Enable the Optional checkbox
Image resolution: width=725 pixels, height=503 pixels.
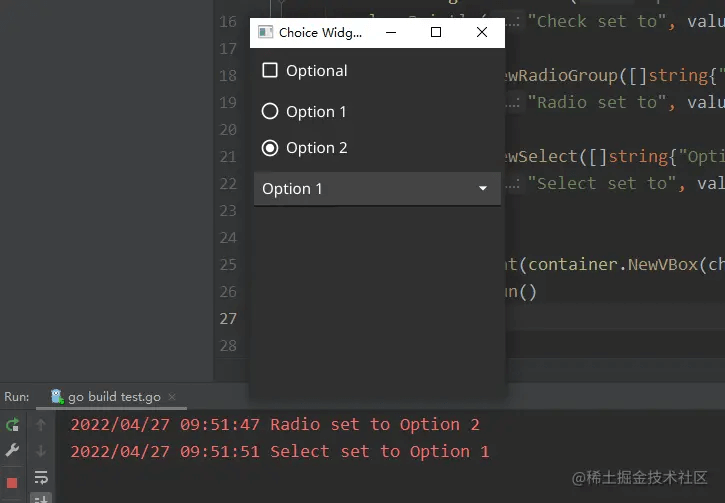(x=270, y=71)
